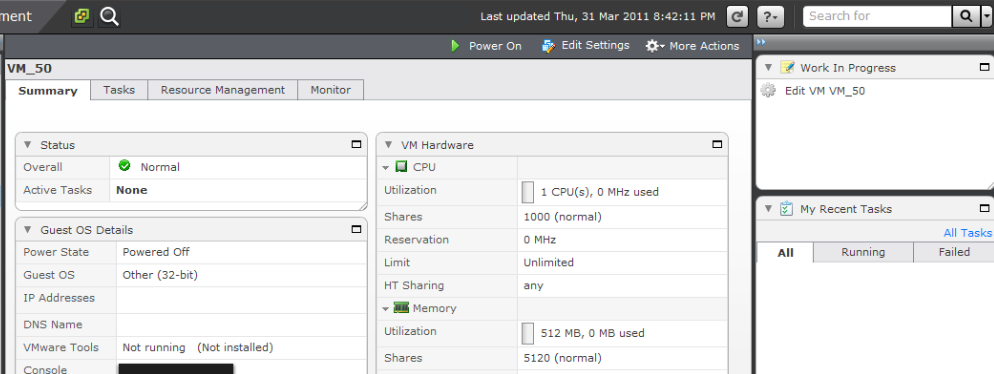Open the help question-mark dropdown
This screenshot has width=994, height=374.
[770, 16]
